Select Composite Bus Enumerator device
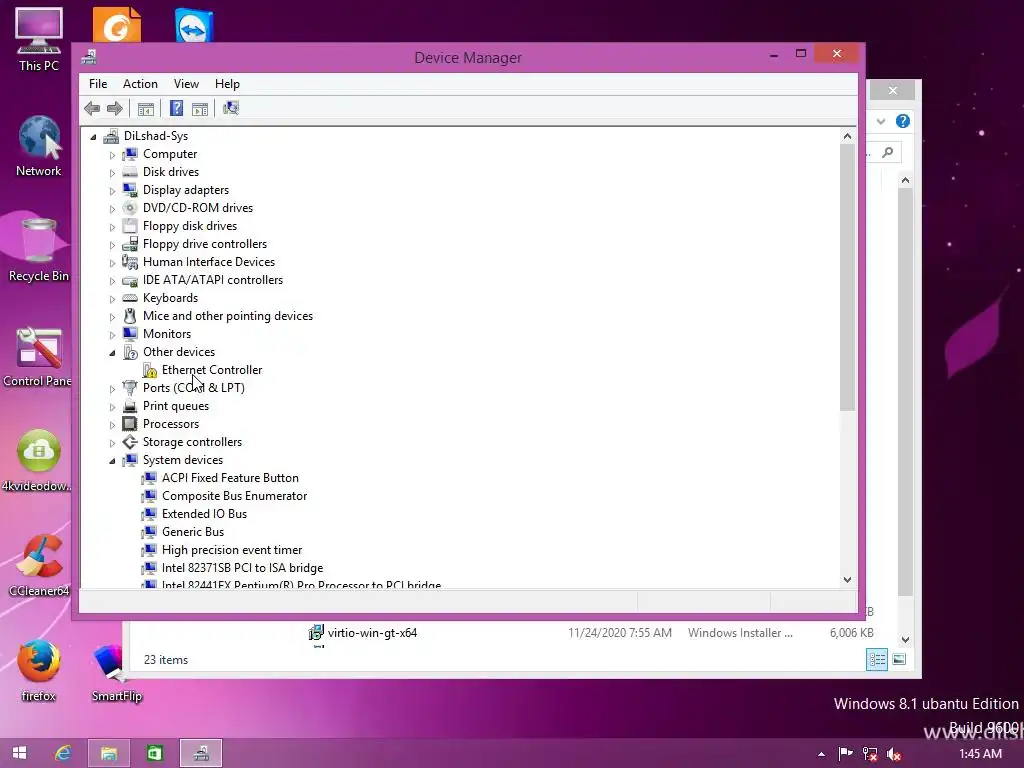The height and width of the screenshot is (768, 1024). (x=234, y=496)
